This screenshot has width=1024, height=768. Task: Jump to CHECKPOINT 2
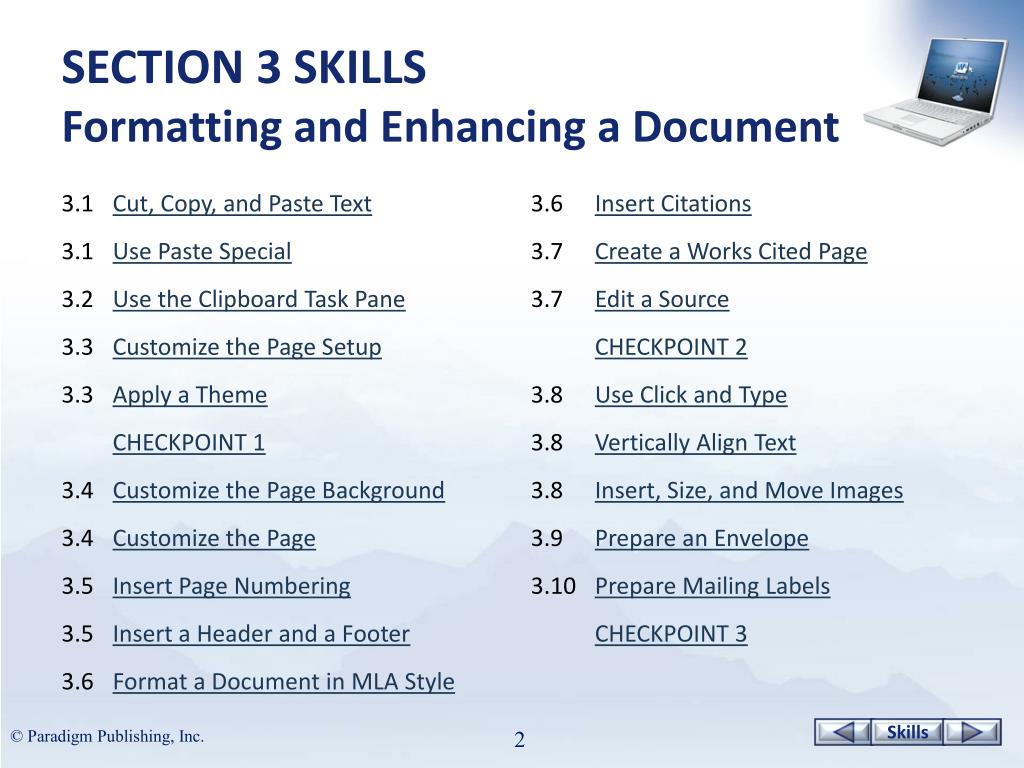coord(671,347)
